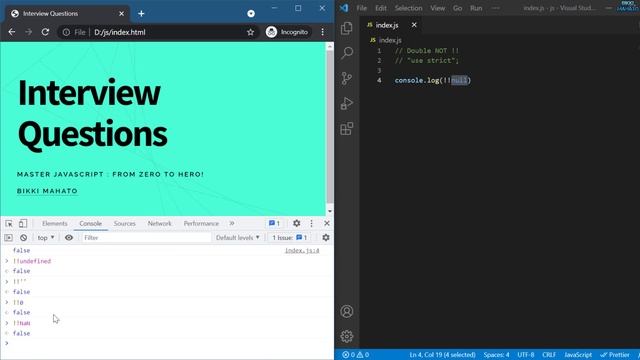Switch to DevTools Elements tab
Viewport: 640px width, 360px height.
[55, 223]
